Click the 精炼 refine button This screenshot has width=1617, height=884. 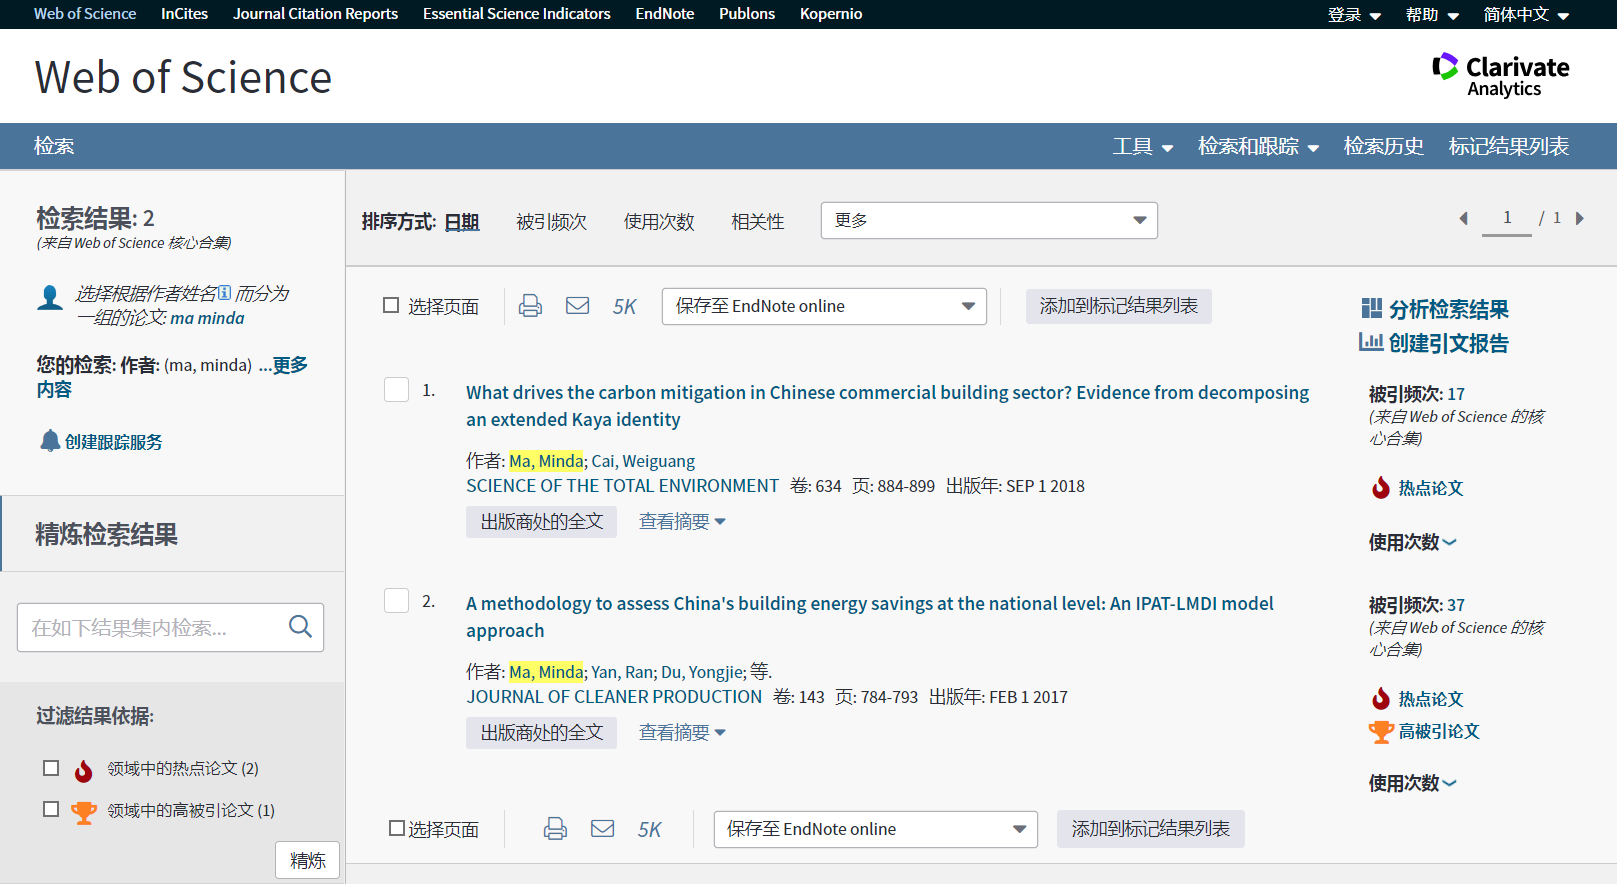pos(307,861)
